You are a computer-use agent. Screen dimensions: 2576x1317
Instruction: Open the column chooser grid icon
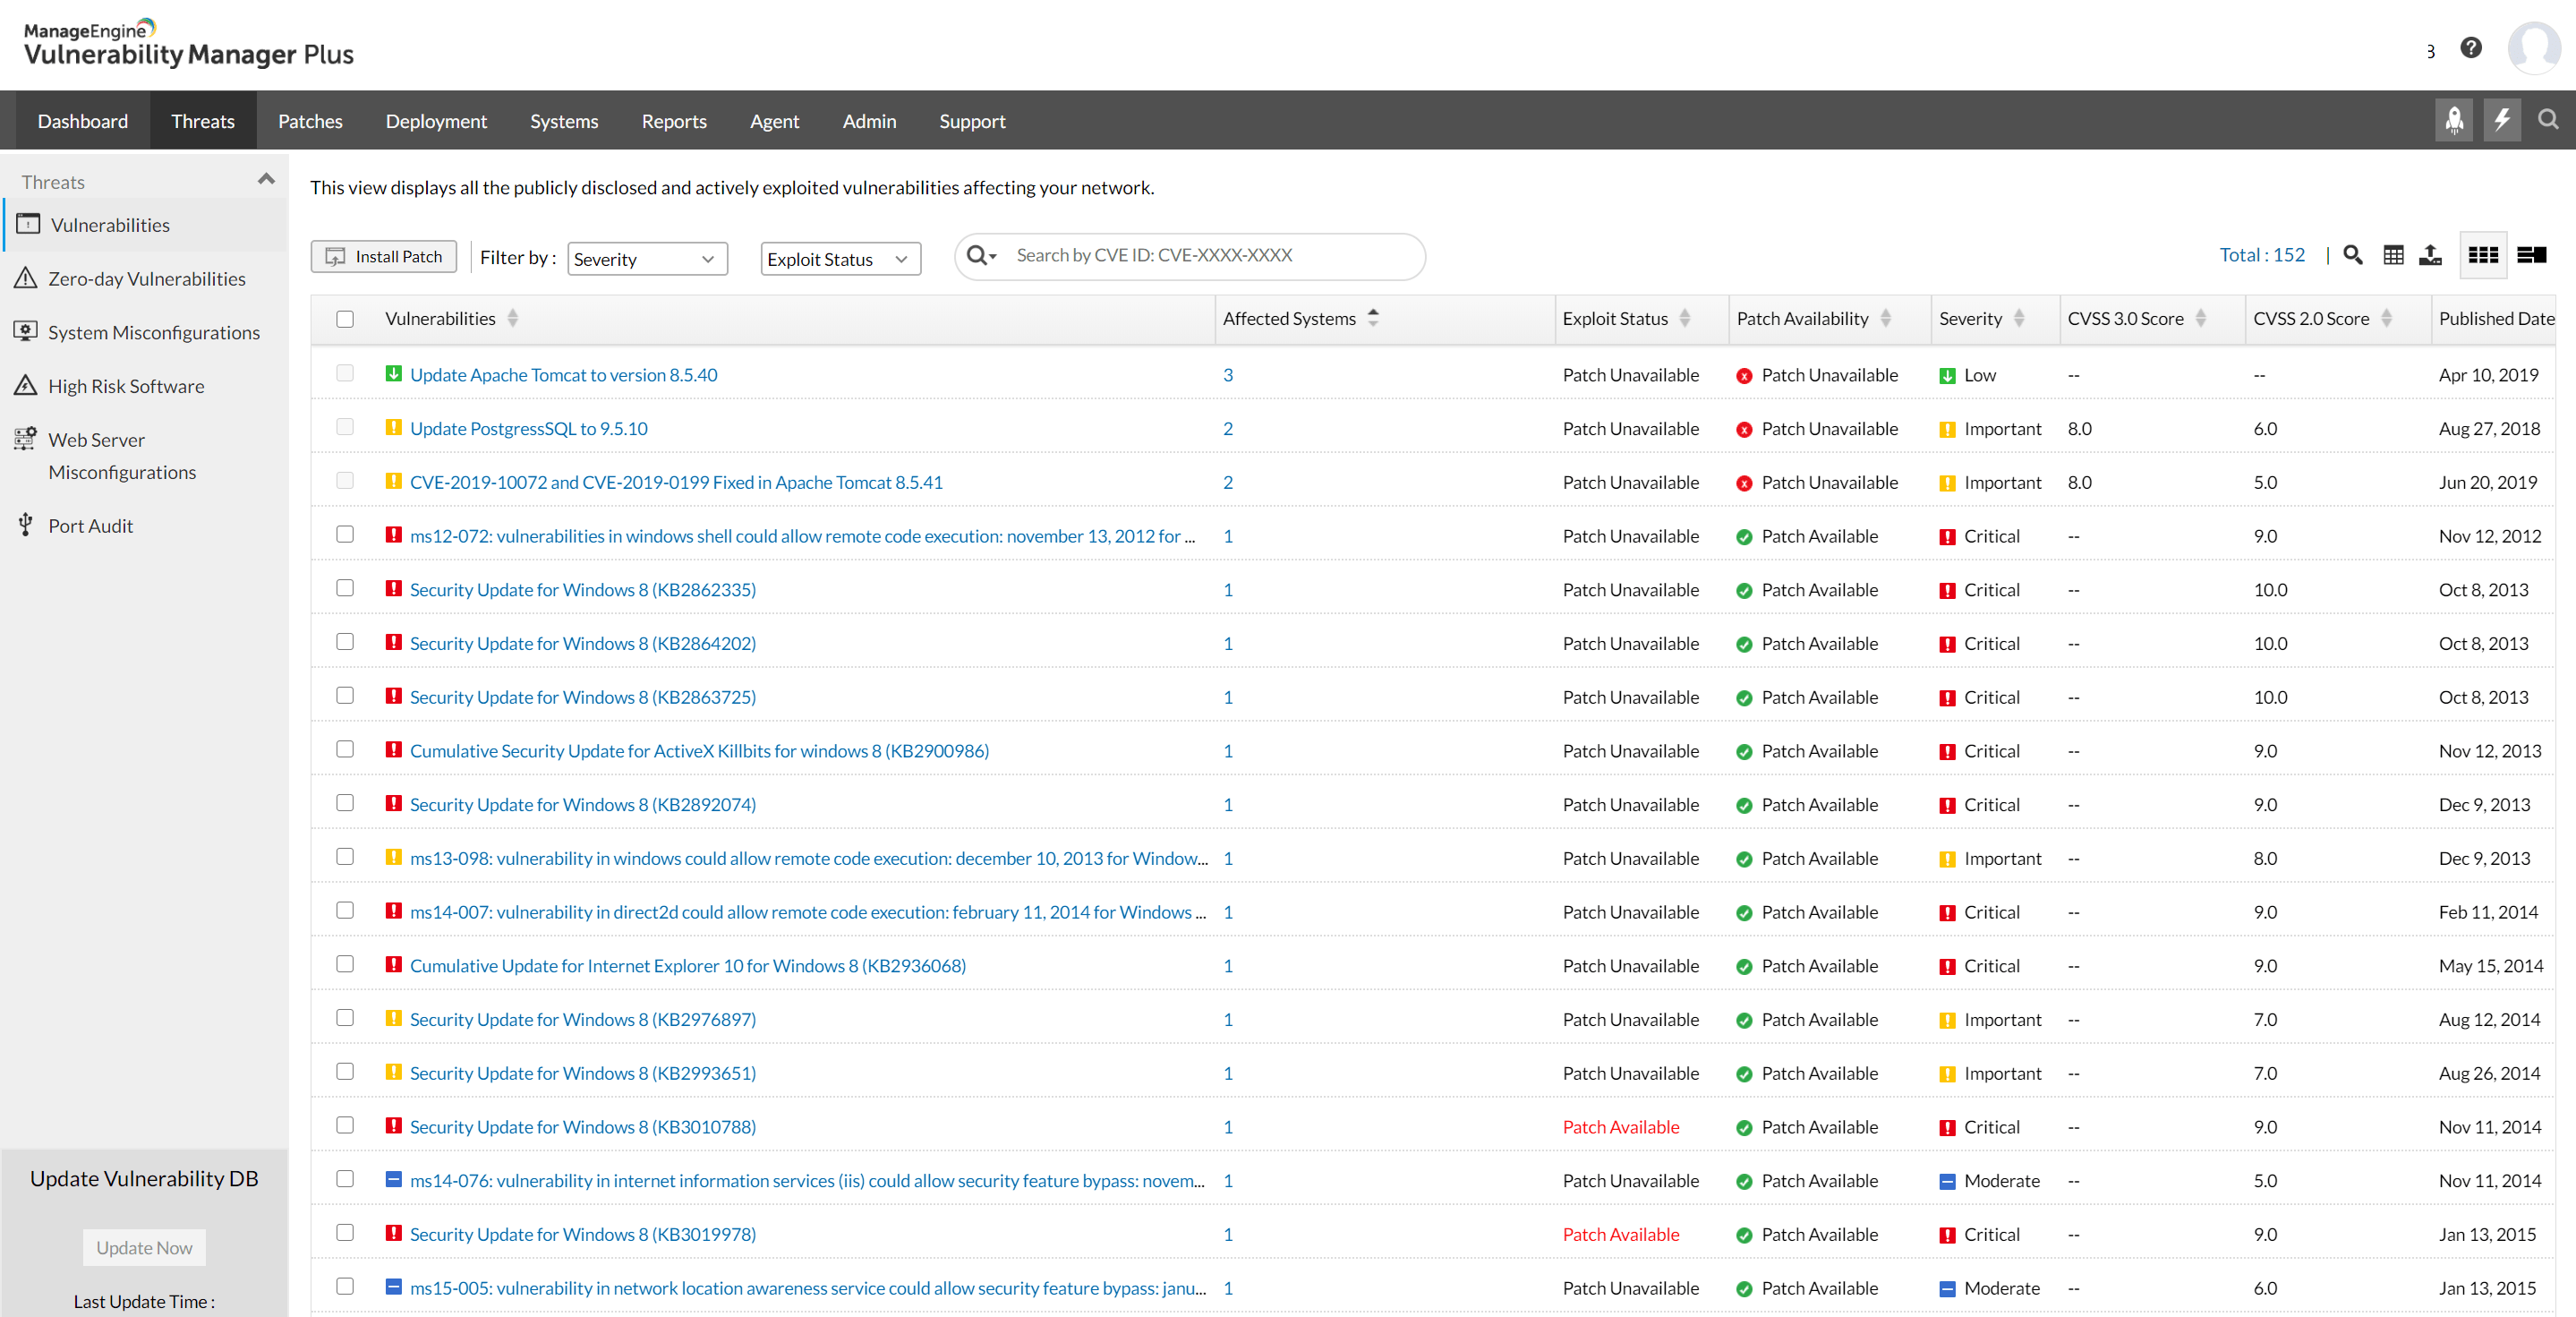tap(2393, 256)
